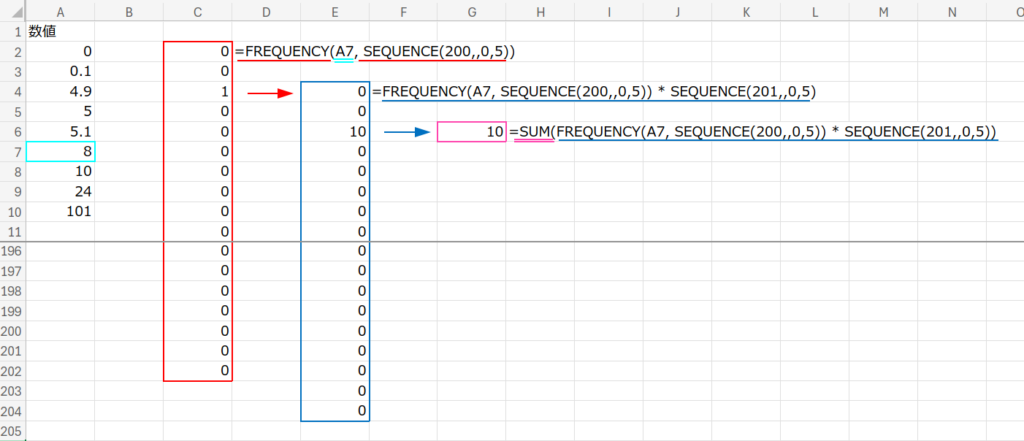Select column G header
The width and height of the screenshot is (1024, 441).
[x=471, y=11]
